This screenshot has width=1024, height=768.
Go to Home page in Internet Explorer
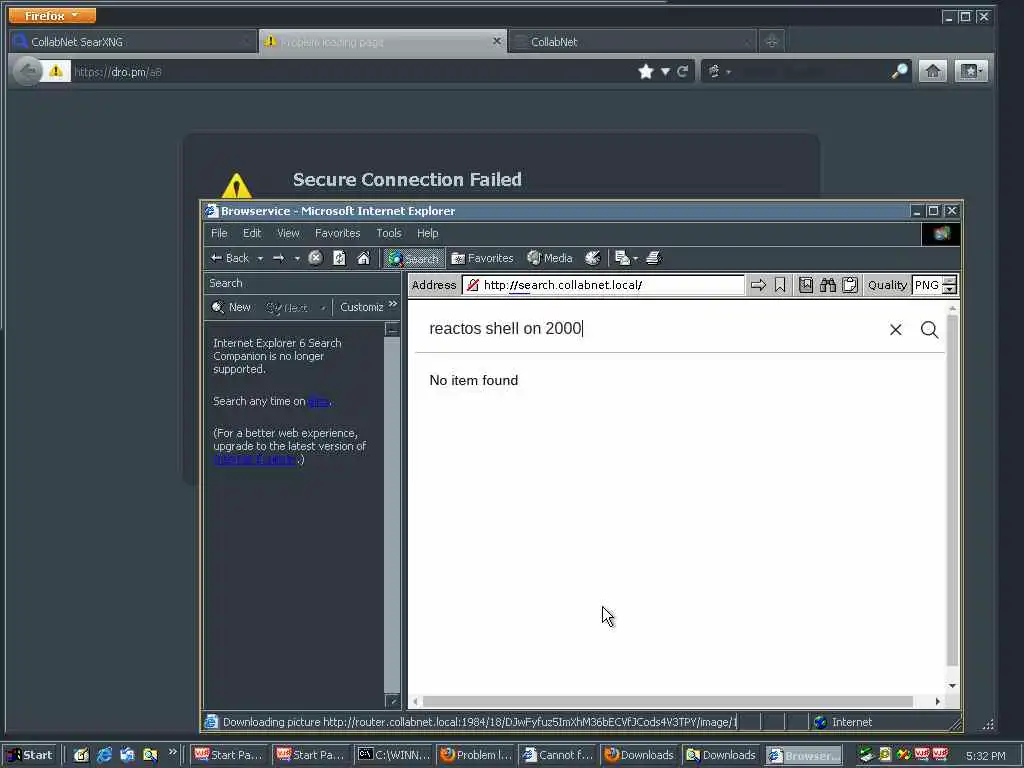pyautogui.click(x=364, y=258)
